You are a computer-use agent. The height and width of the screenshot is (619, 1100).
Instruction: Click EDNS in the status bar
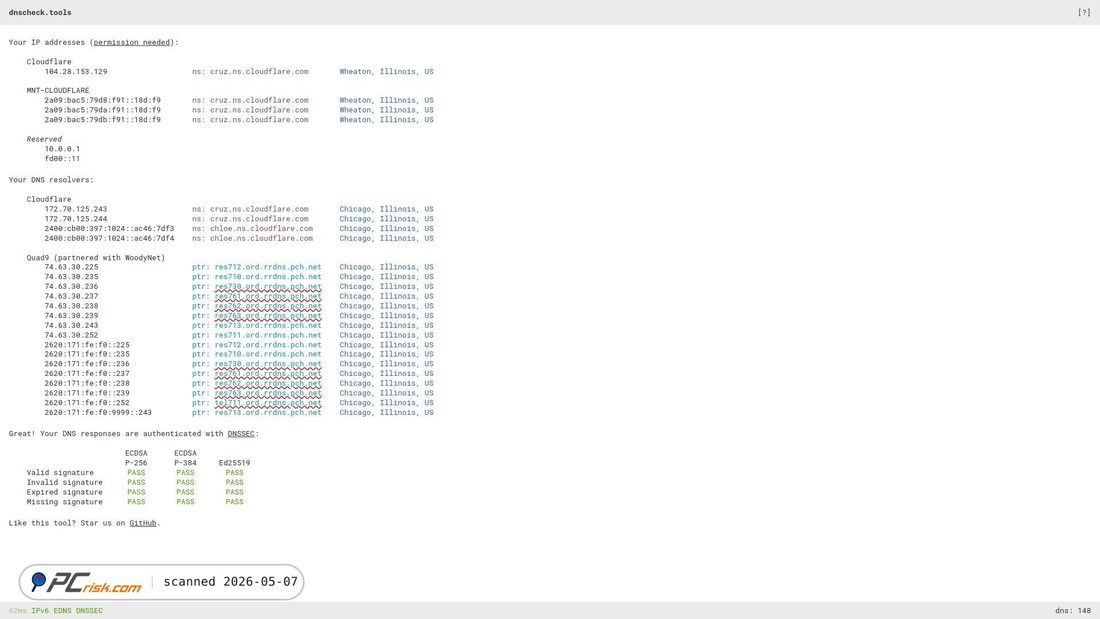[x=62, y=611]
